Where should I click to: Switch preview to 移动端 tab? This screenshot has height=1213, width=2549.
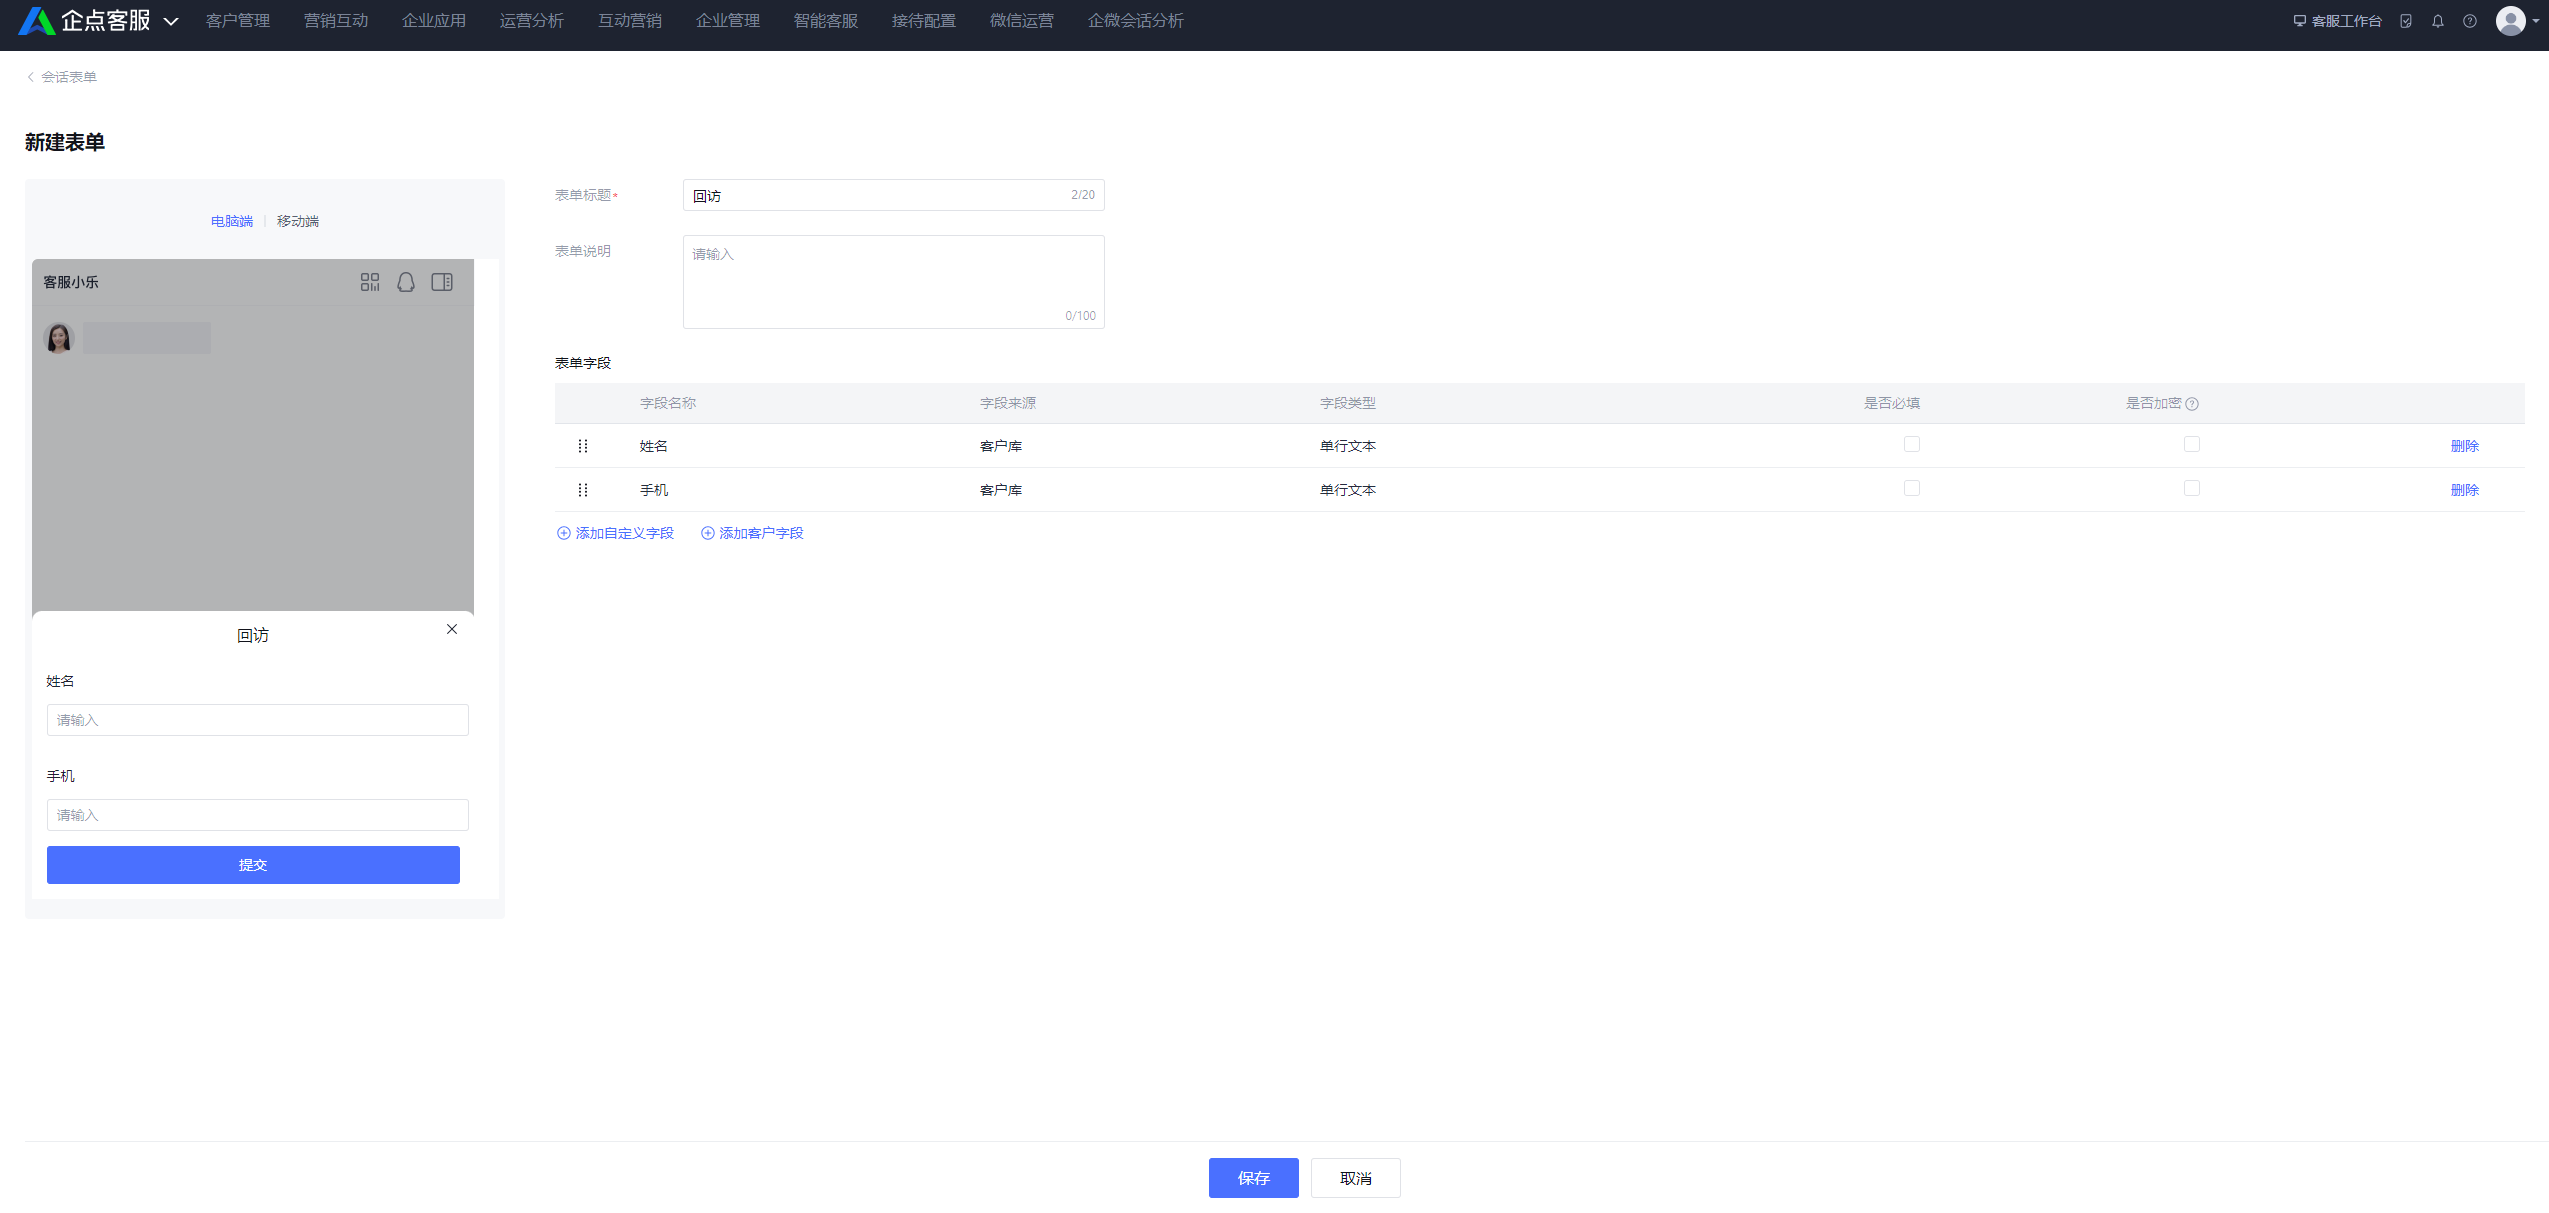point(298,221)
